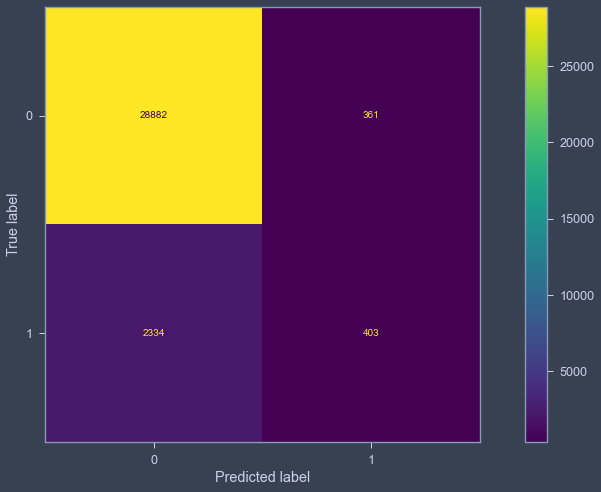Click the number 403 in the bottom-right cell
Viewport: 601px width, 492px height.
tap(371, 333)
